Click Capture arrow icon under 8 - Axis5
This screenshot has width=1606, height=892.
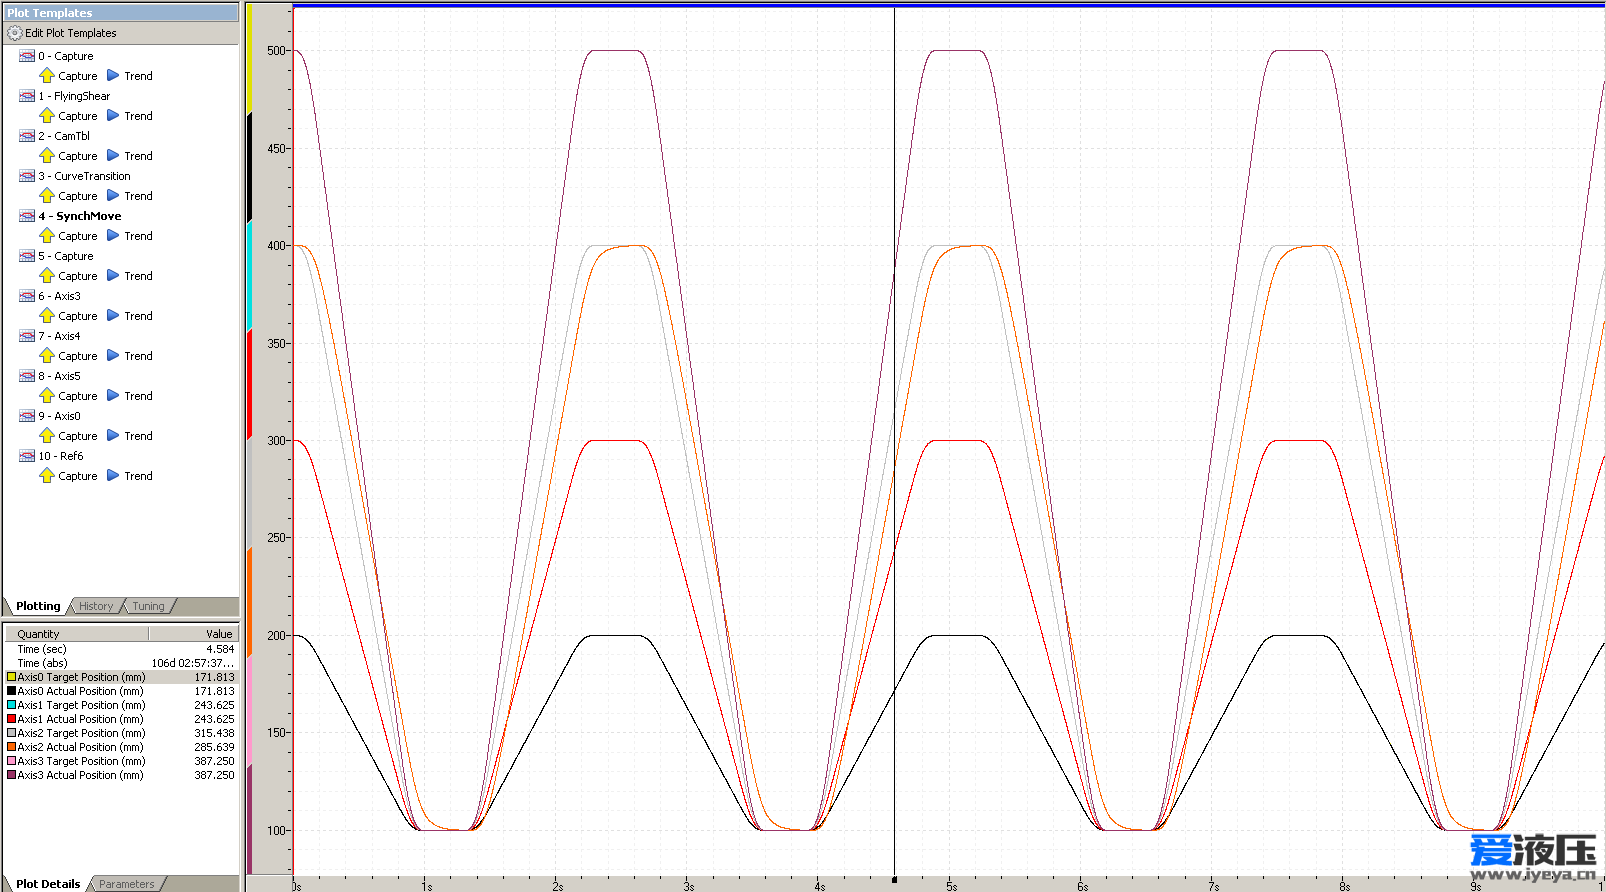click(x=47, y=396)
